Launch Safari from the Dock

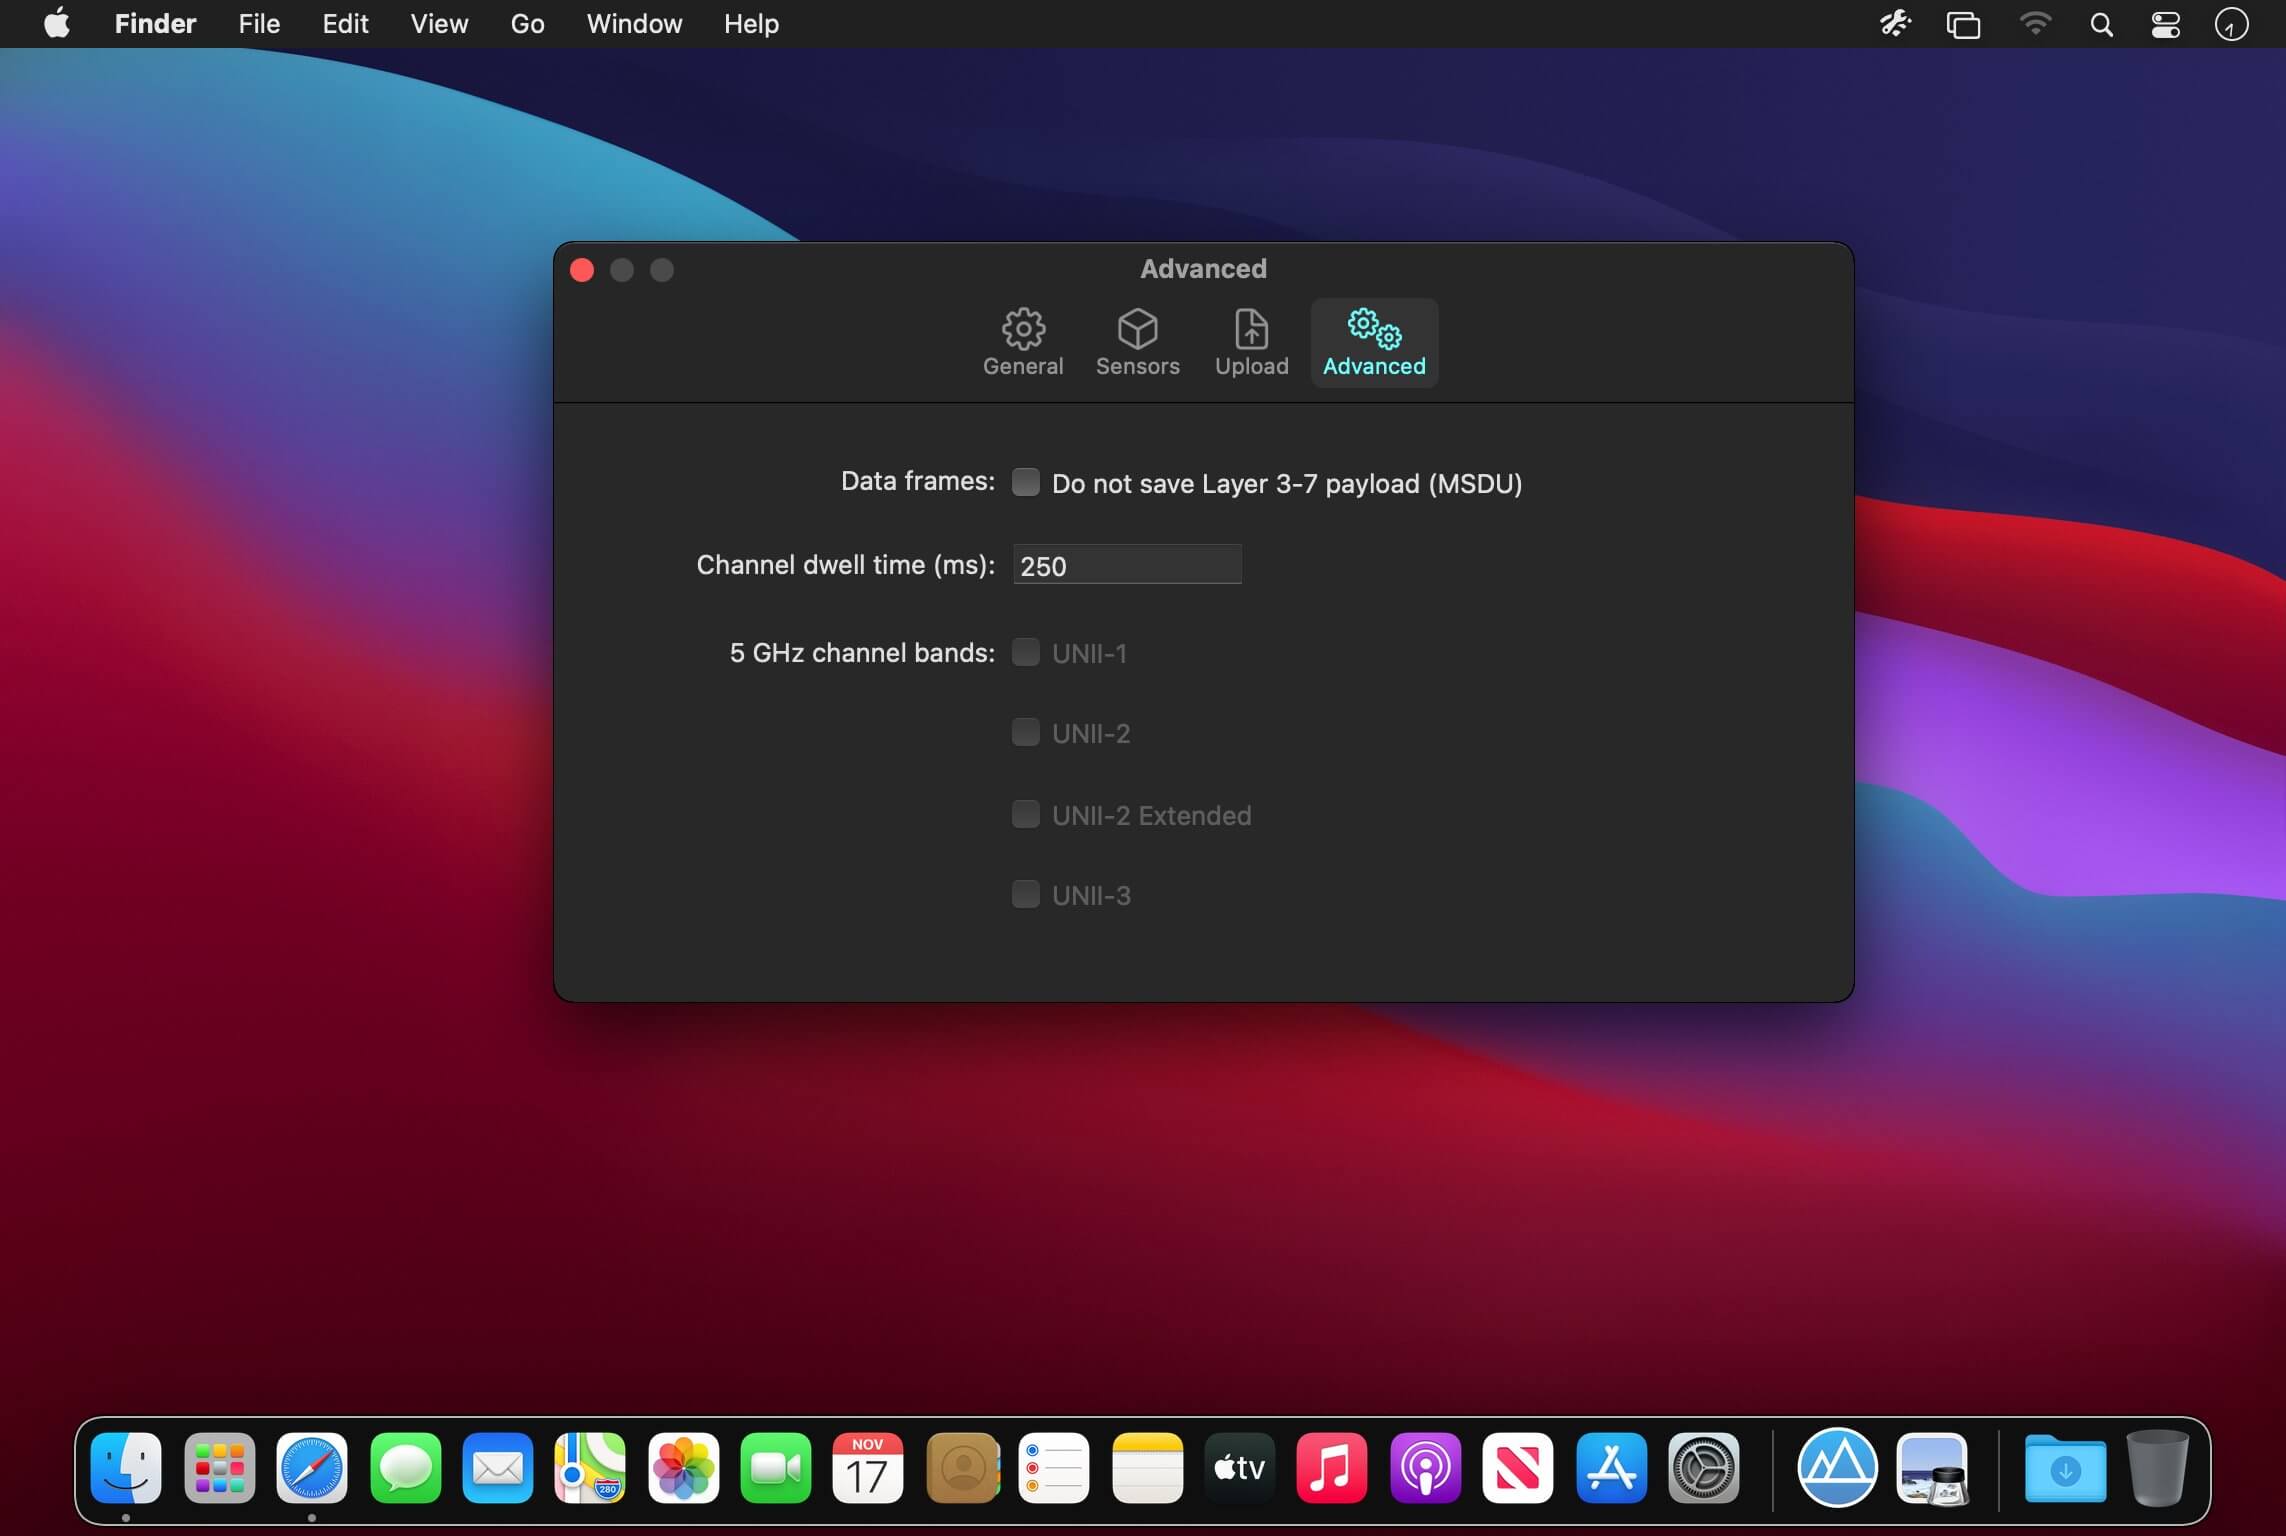click(312, 1468)
